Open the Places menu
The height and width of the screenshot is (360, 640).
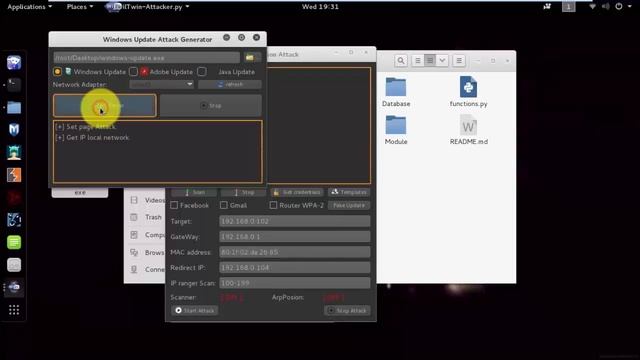[x=80, y=7]
